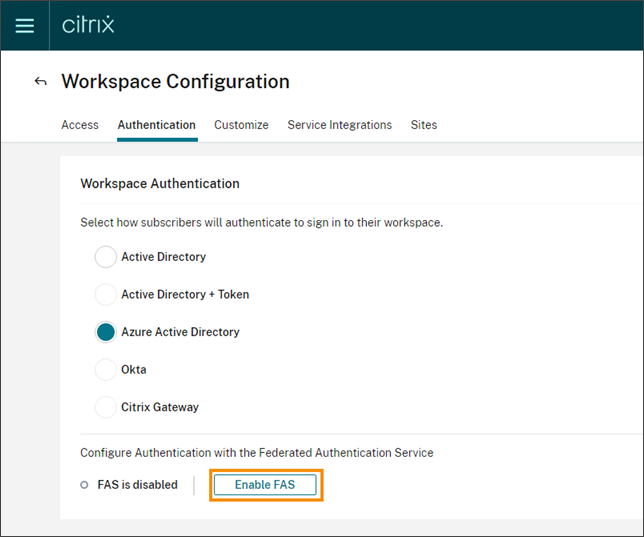Click the Workspace Configuration page title

(x=175, y=81)
